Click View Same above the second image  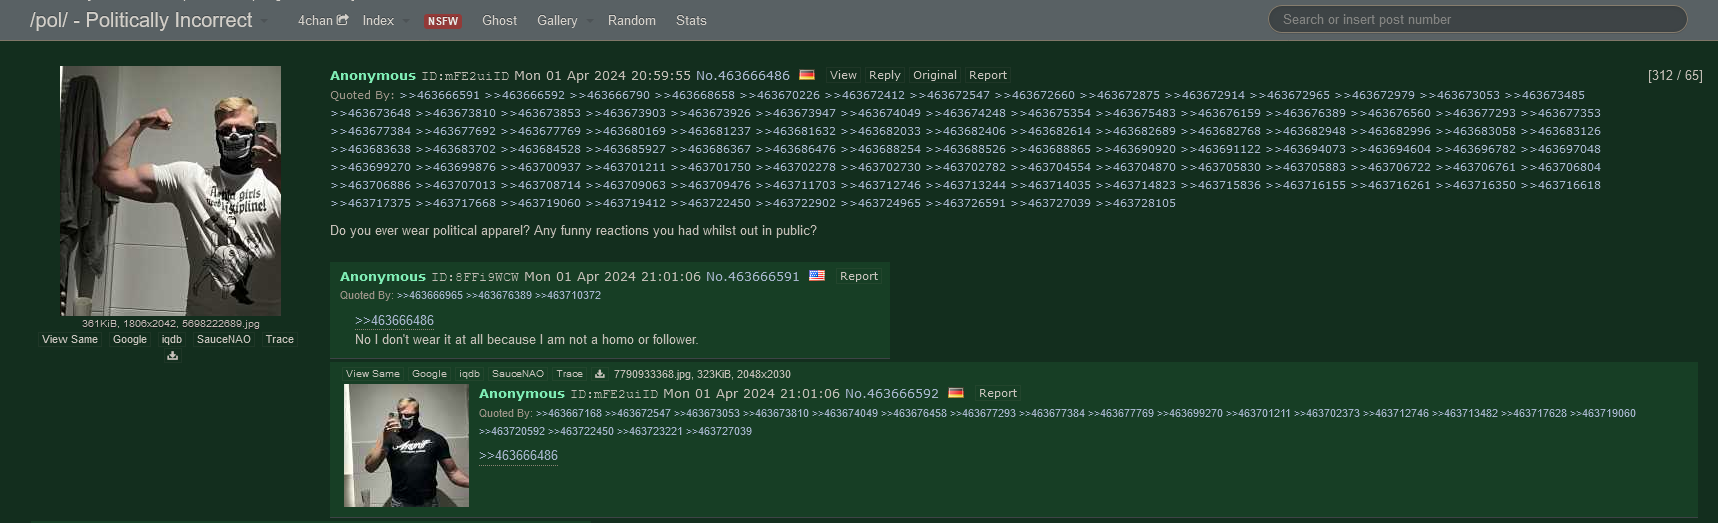point(373,374)
